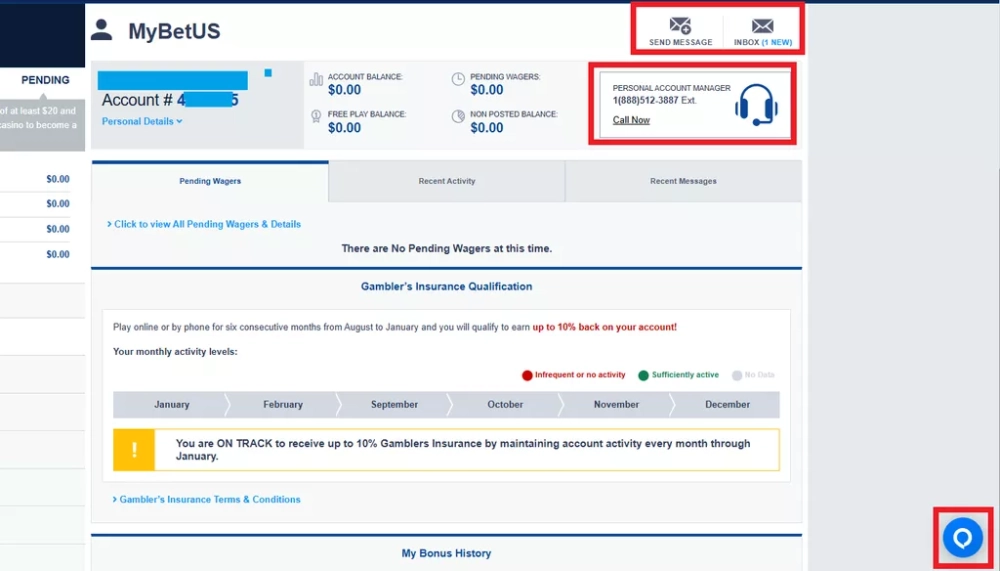This screenshot has width=1000, height=571.
Task: Select the December month segment
Action: coord(727,404)
